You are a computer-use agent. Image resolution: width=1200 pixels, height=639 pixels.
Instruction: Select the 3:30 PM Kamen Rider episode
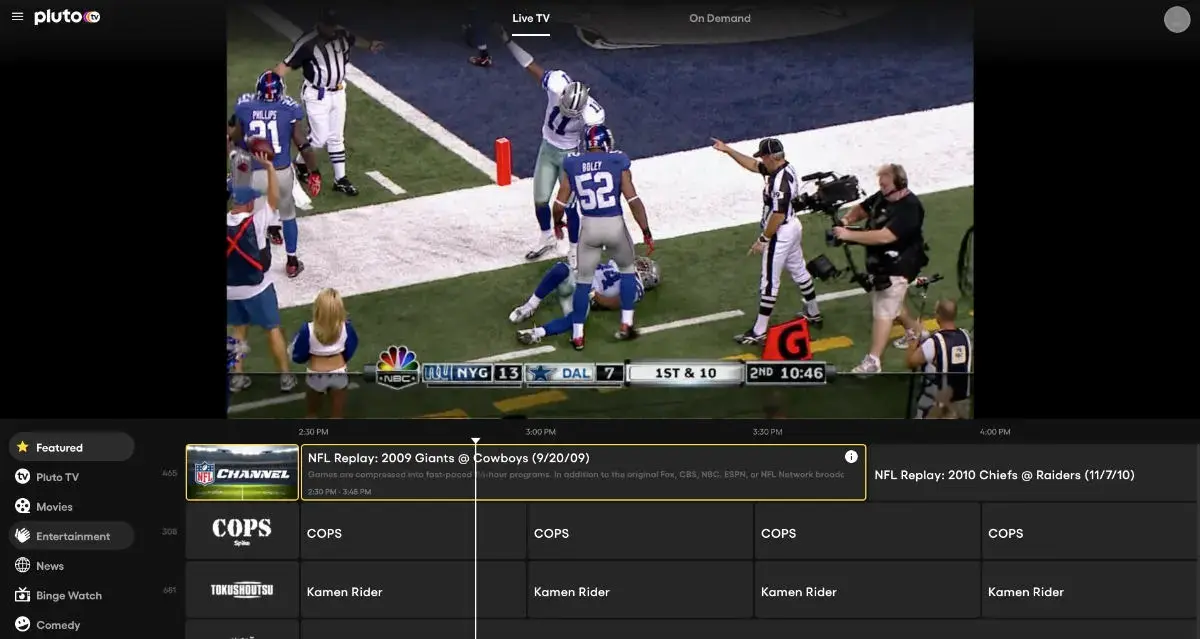866,592
